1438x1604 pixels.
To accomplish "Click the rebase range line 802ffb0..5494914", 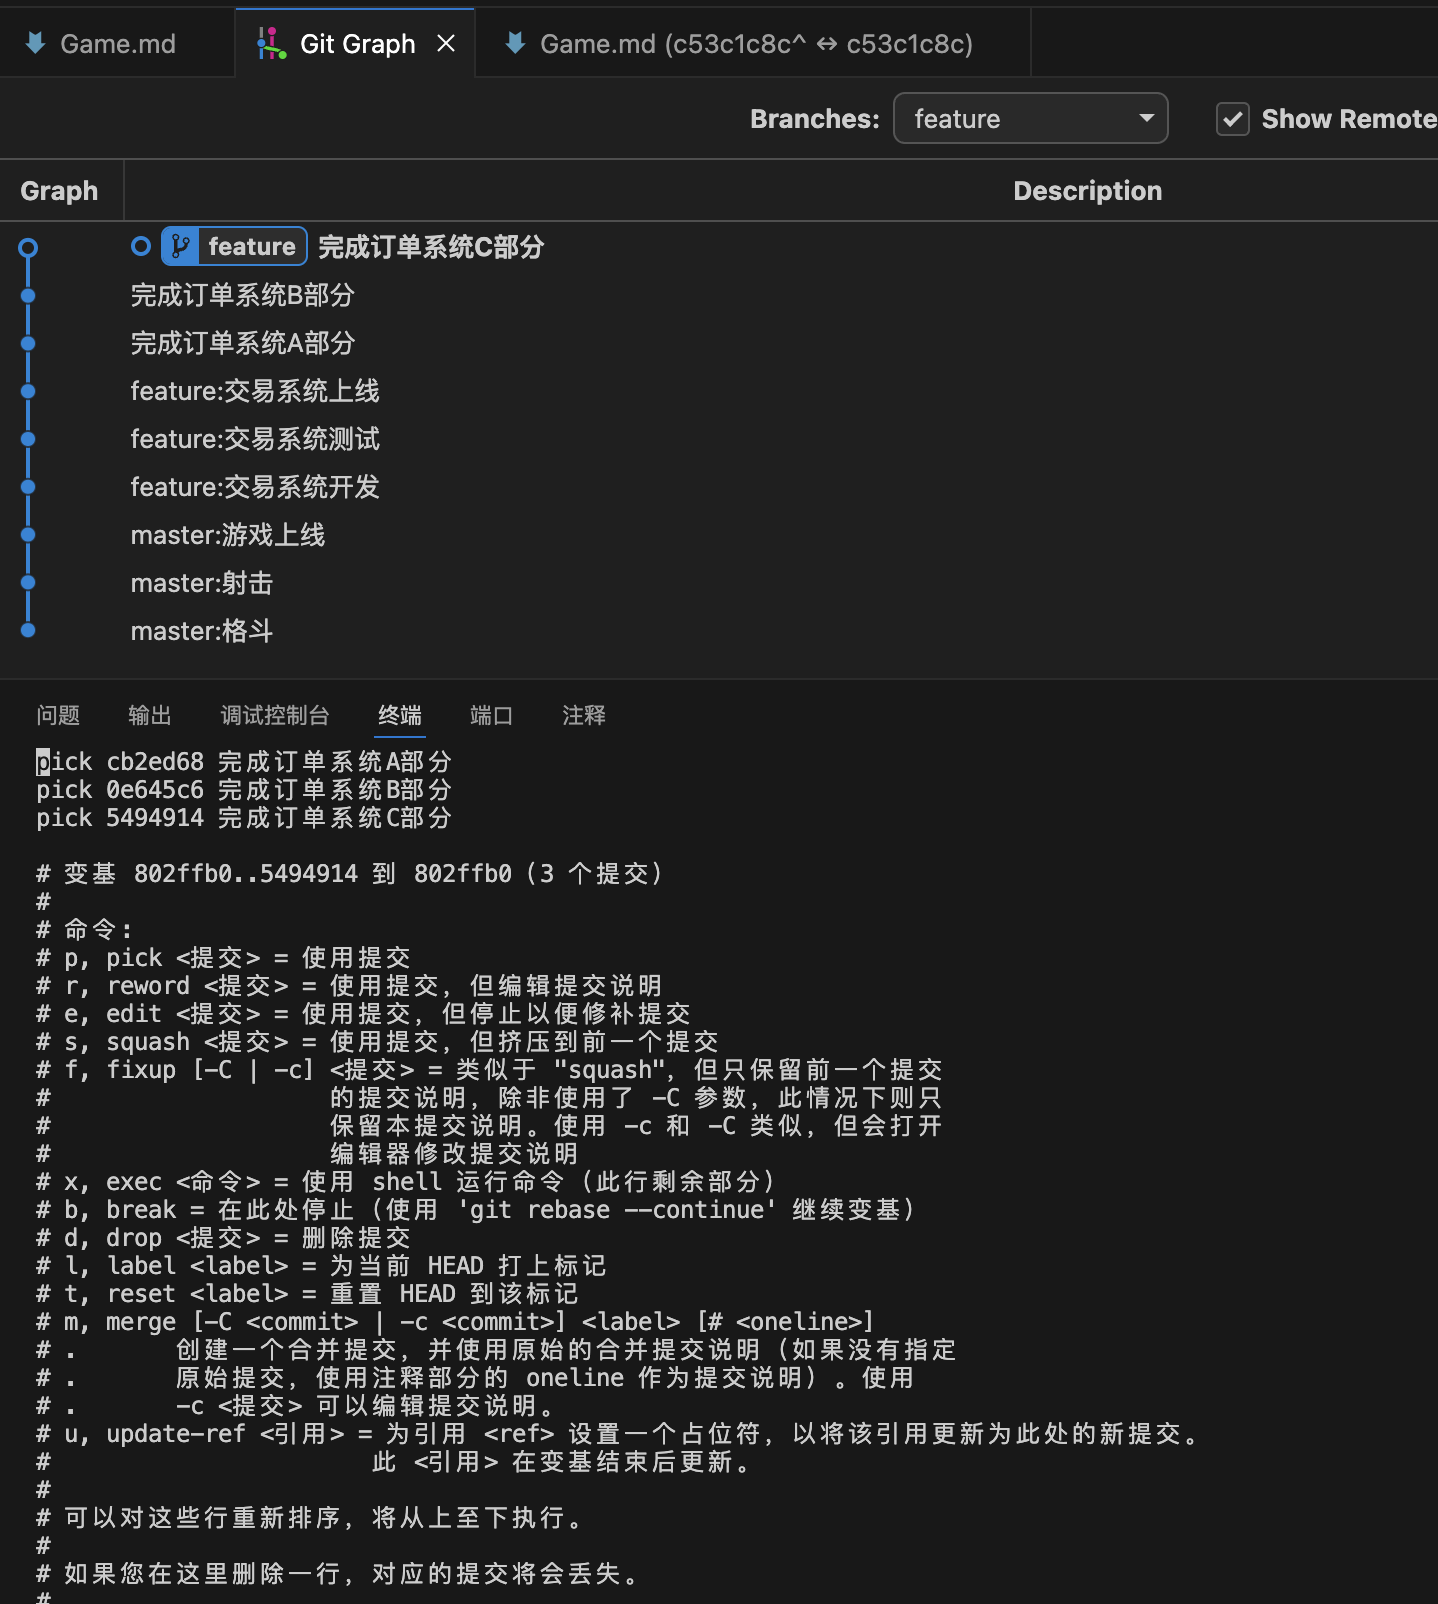I will 350,874.
